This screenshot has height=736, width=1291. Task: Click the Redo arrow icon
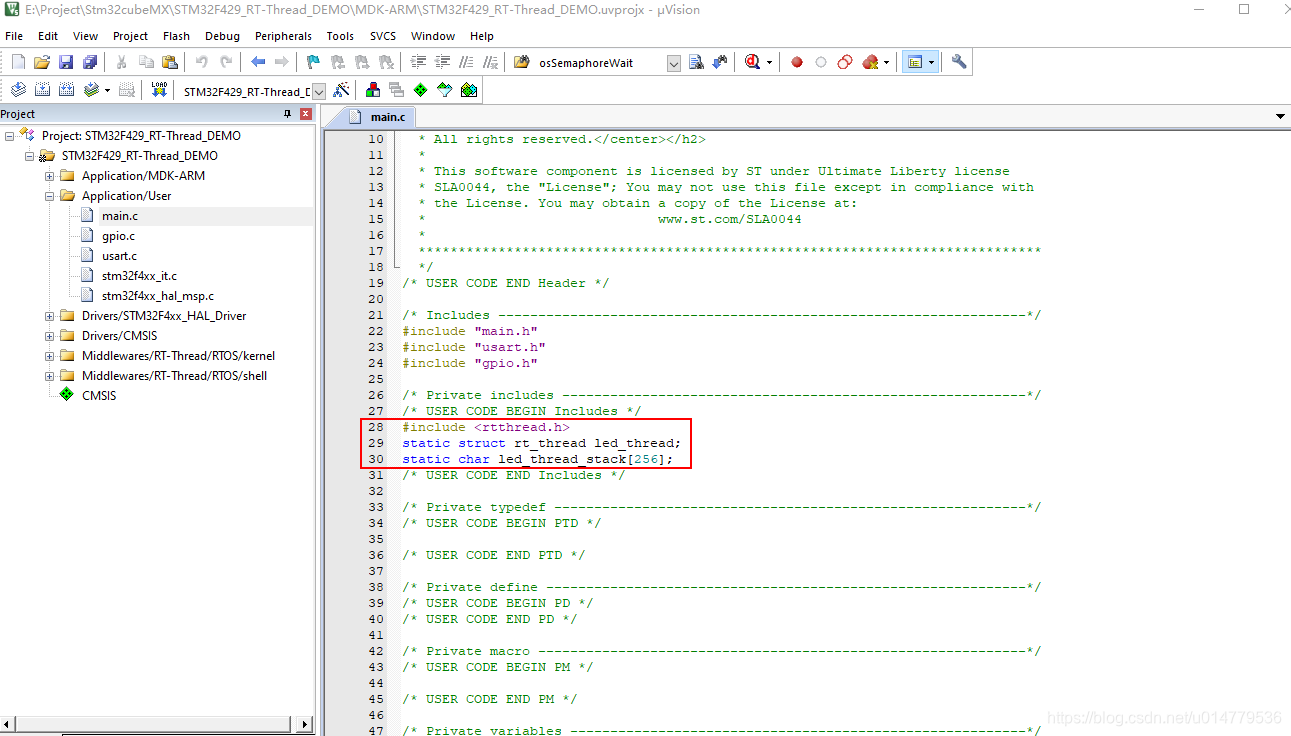[226, 62]
